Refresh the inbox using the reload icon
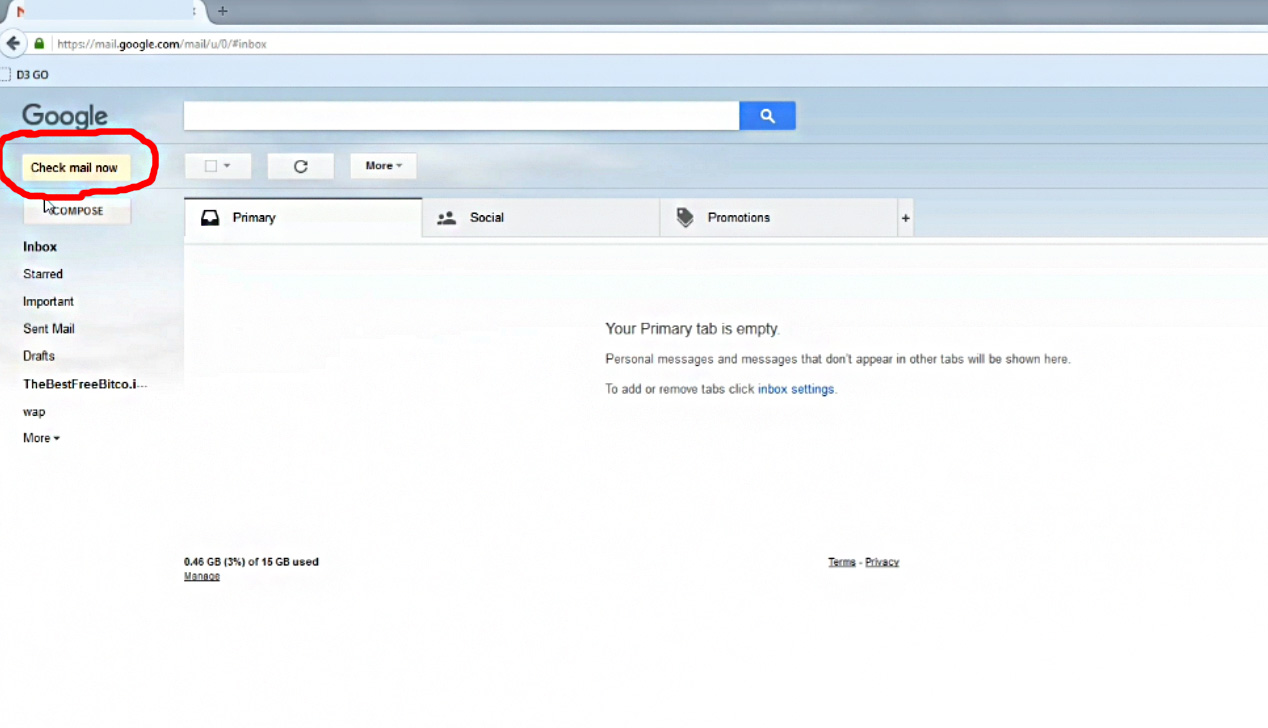 point(300,165)
